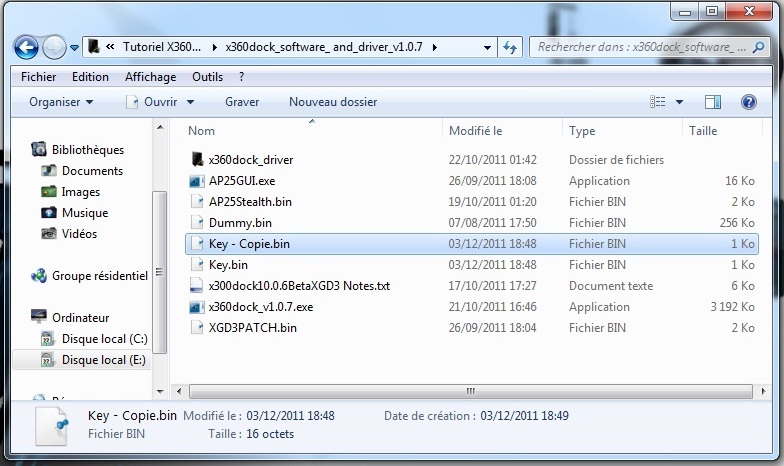The image size is (784, 466).
Task: Click the Ouvrir button
Action: [152, 102]
